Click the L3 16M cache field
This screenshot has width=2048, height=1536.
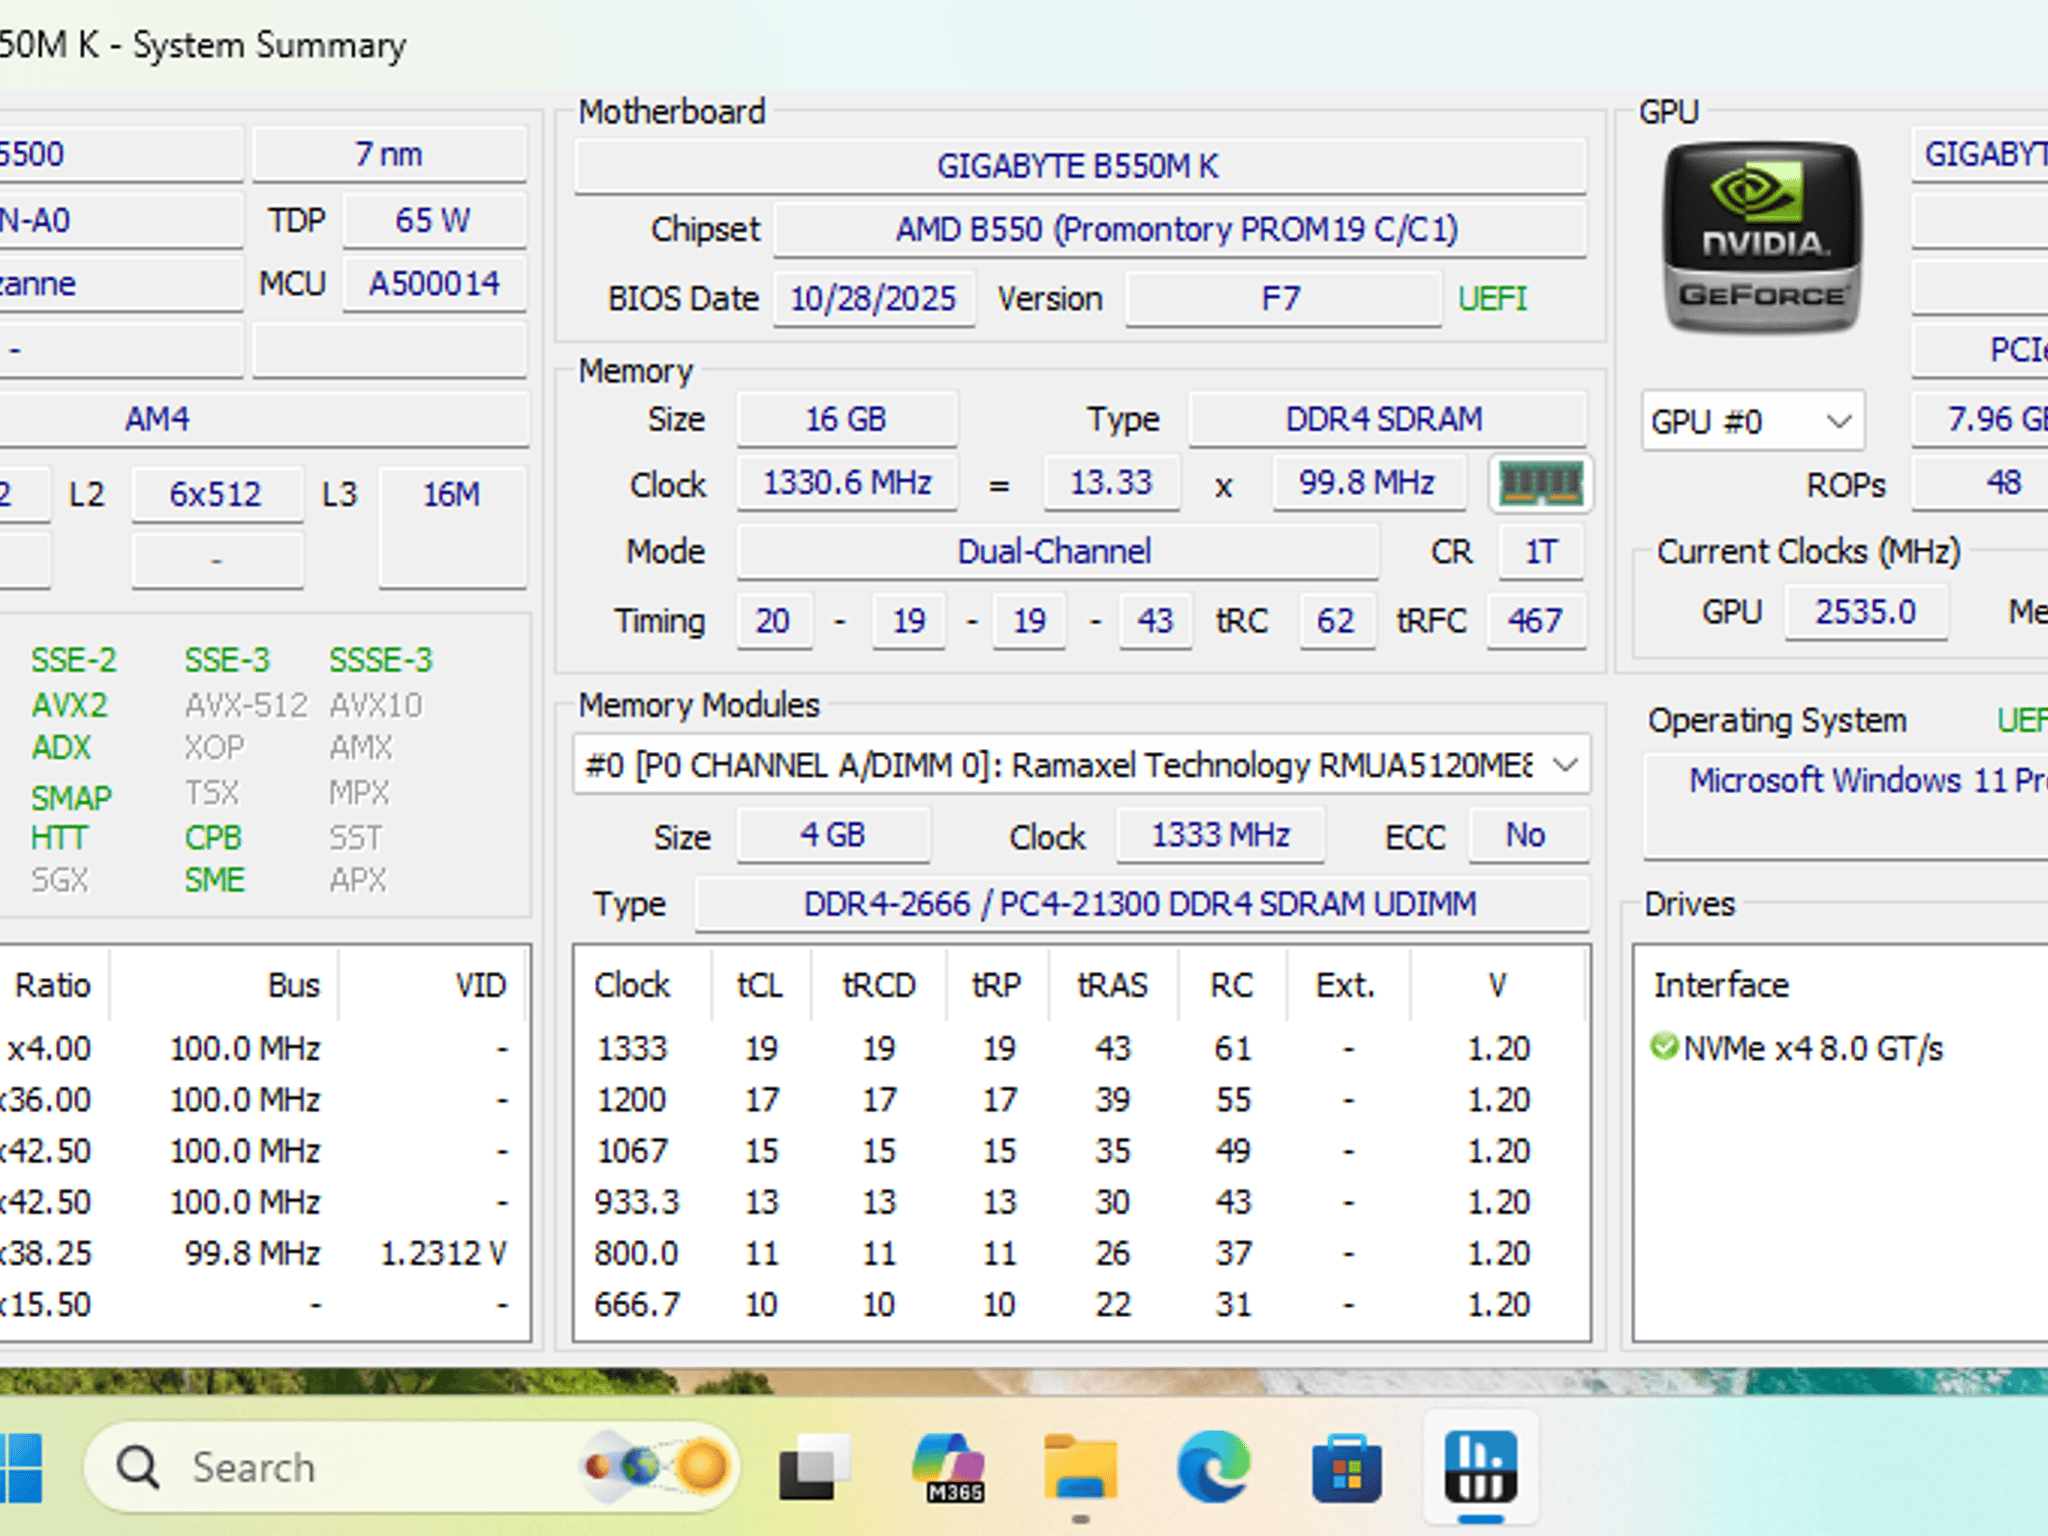point(452,527)
